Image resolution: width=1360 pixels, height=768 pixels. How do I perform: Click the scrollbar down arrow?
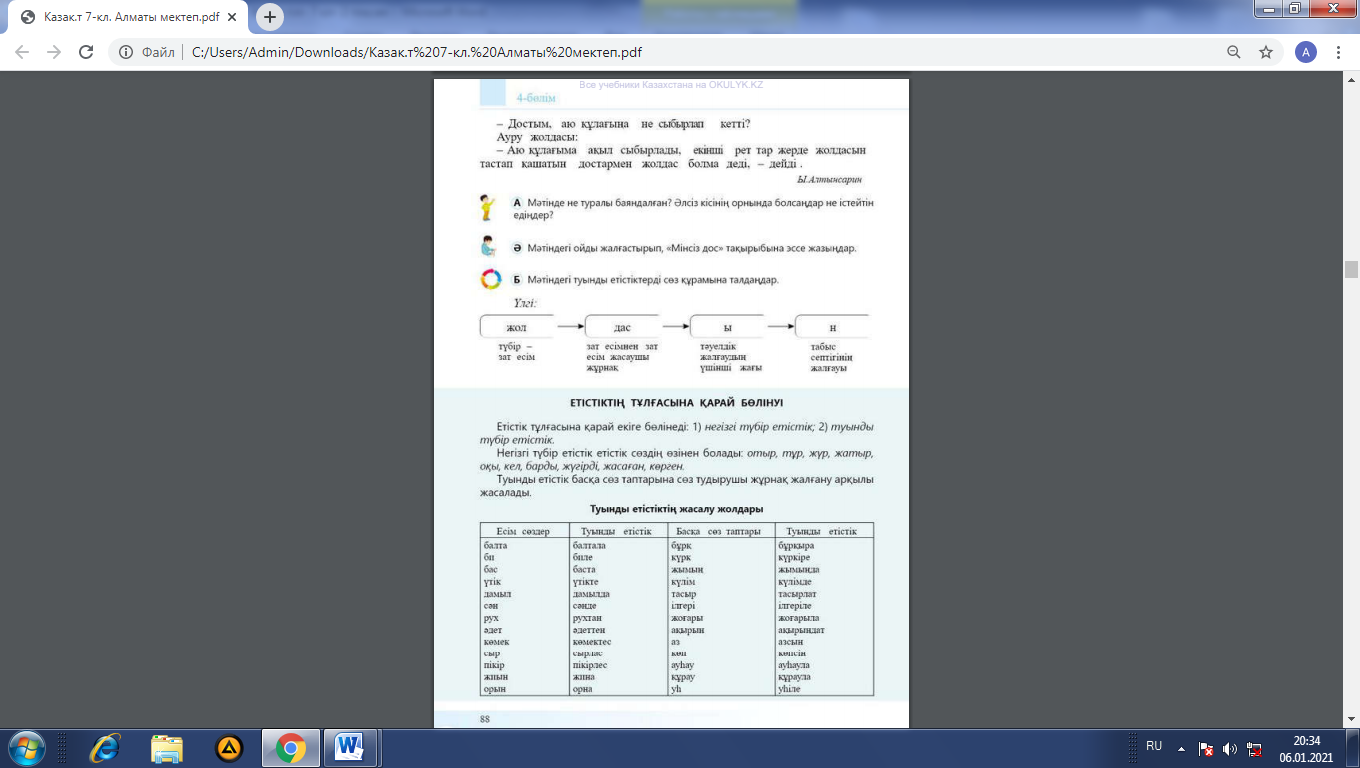pyautogui.click(x=1351, y=720)
